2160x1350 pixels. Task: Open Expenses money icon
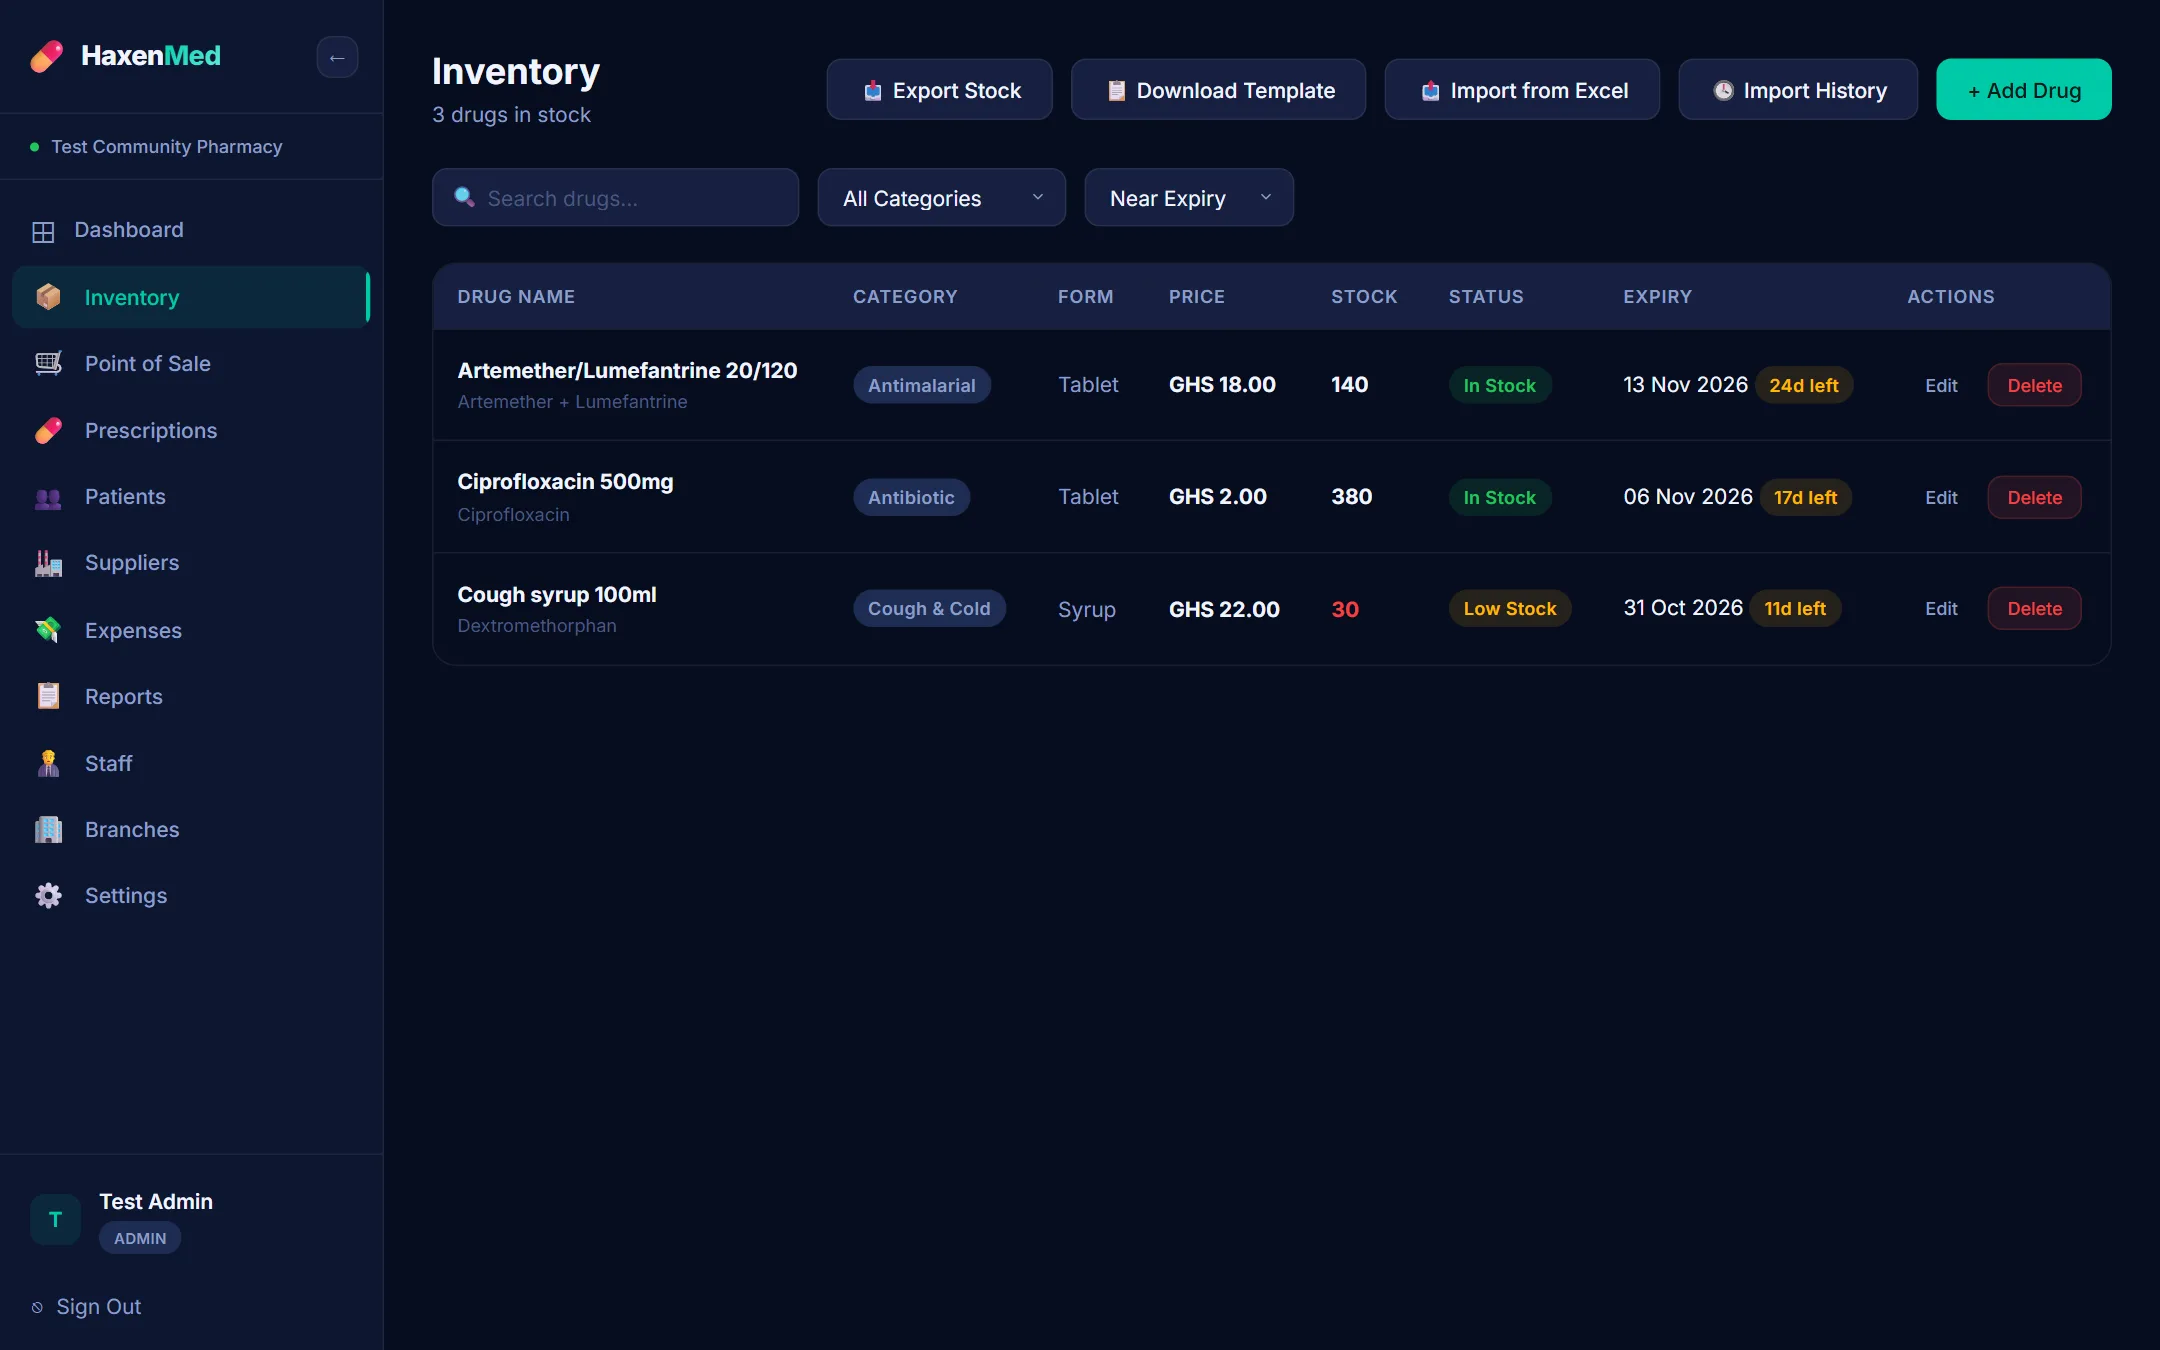[48, 630]
